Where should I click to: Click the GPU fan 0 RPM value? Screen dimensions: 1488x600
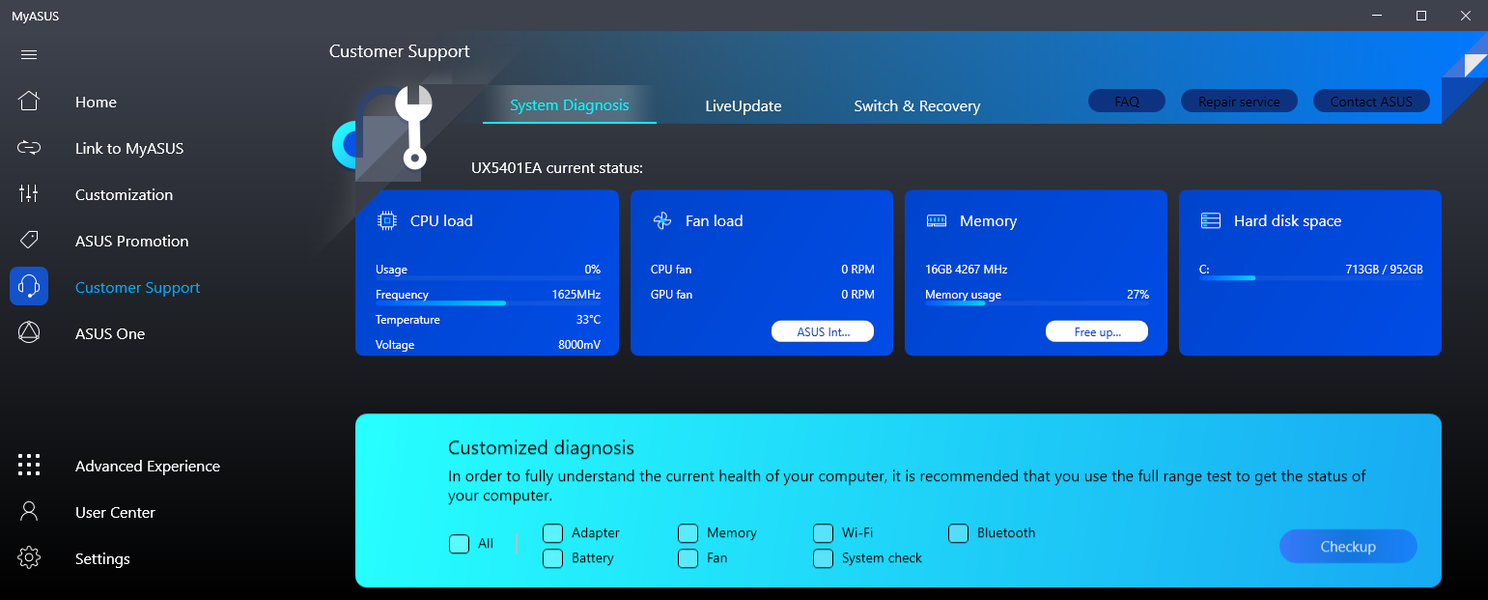click(858, 295)
